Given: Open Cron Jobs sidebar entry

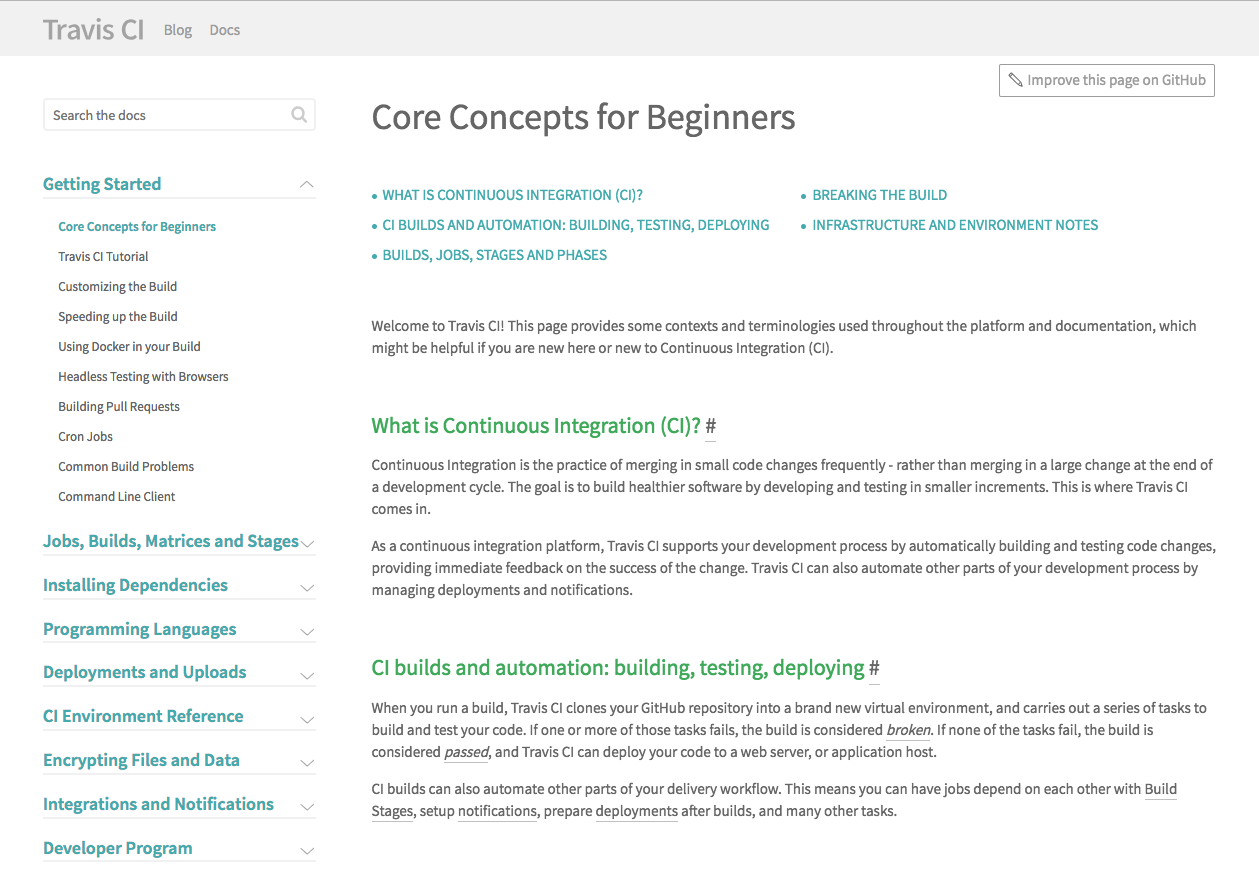Looking at the screenshot, I should point(86,436).
